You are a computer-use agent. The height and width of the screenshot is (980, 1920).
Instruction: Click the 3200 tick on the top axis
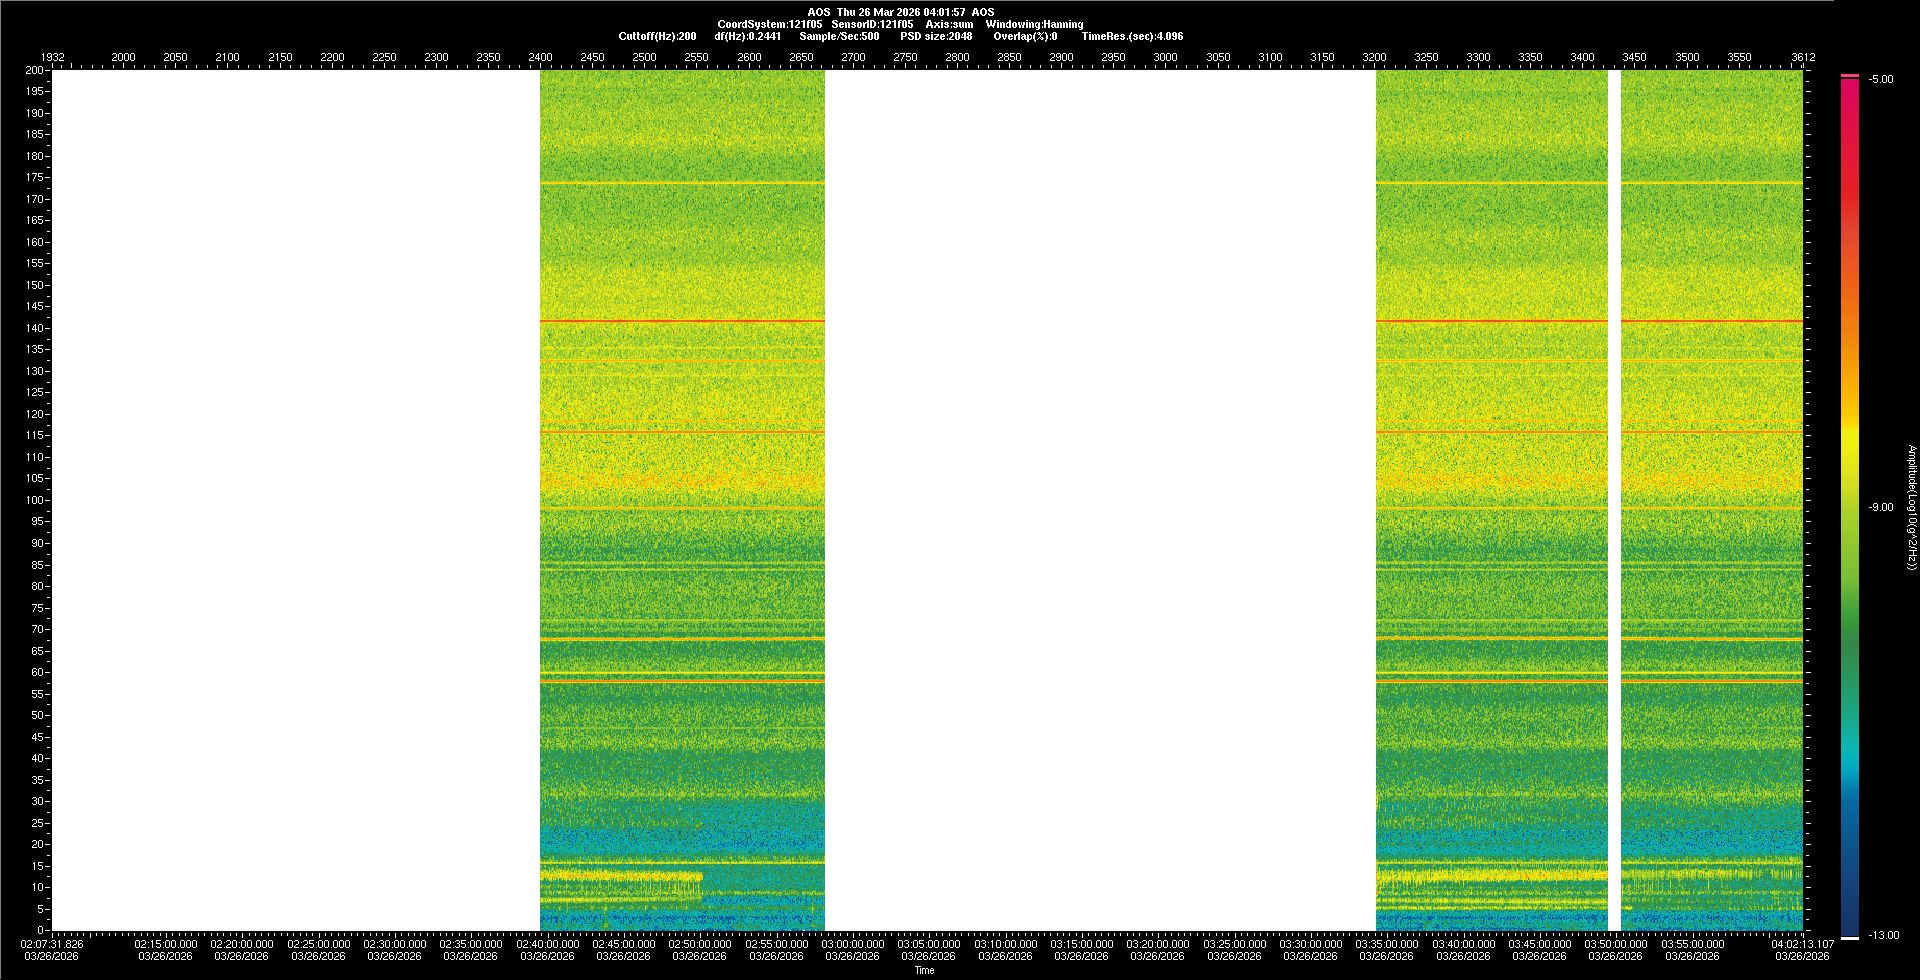tap(1374, 57)
